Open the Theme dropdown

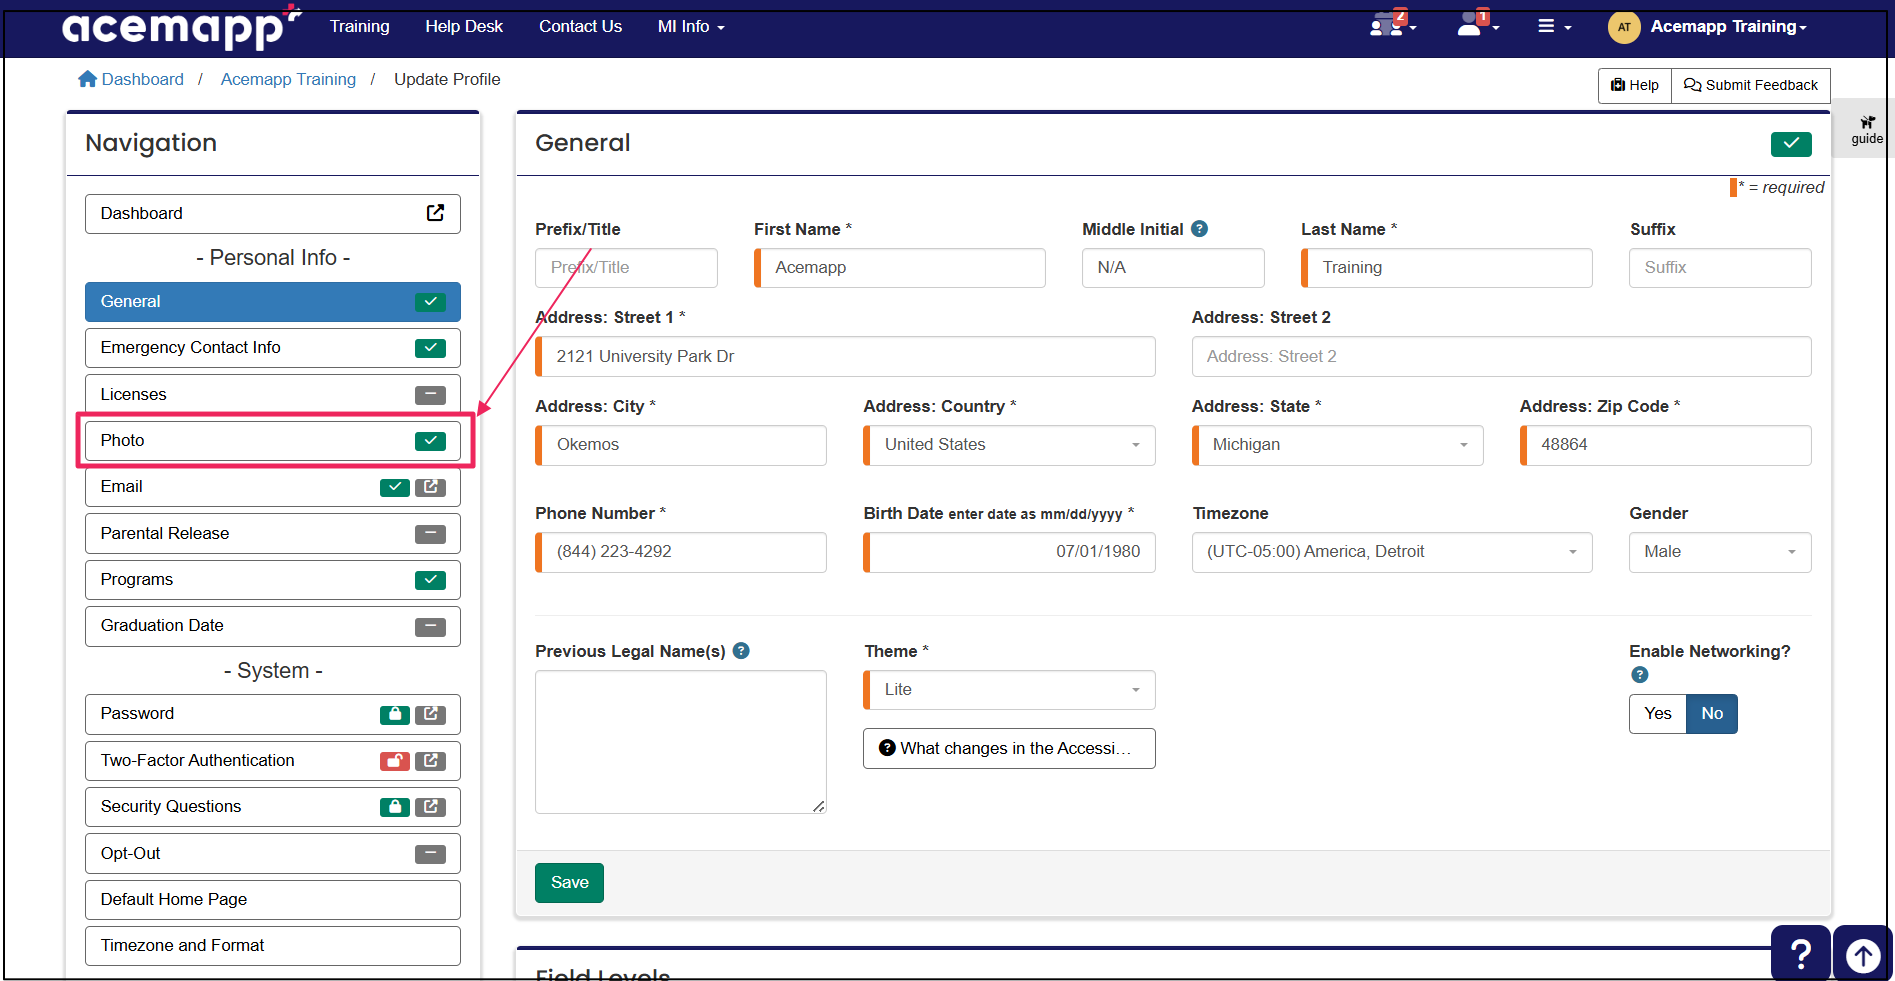(x=1009, y=690)
